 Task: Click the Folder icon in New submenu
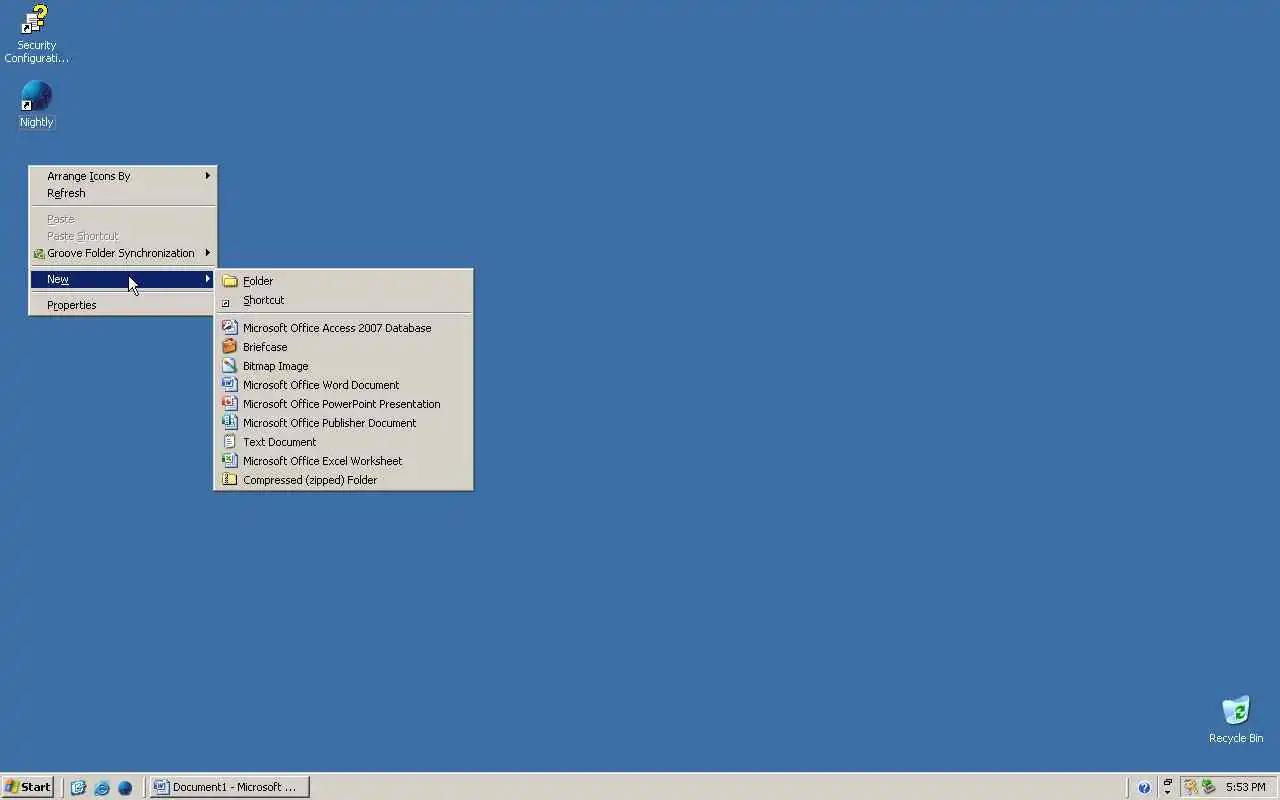[230, 281]
